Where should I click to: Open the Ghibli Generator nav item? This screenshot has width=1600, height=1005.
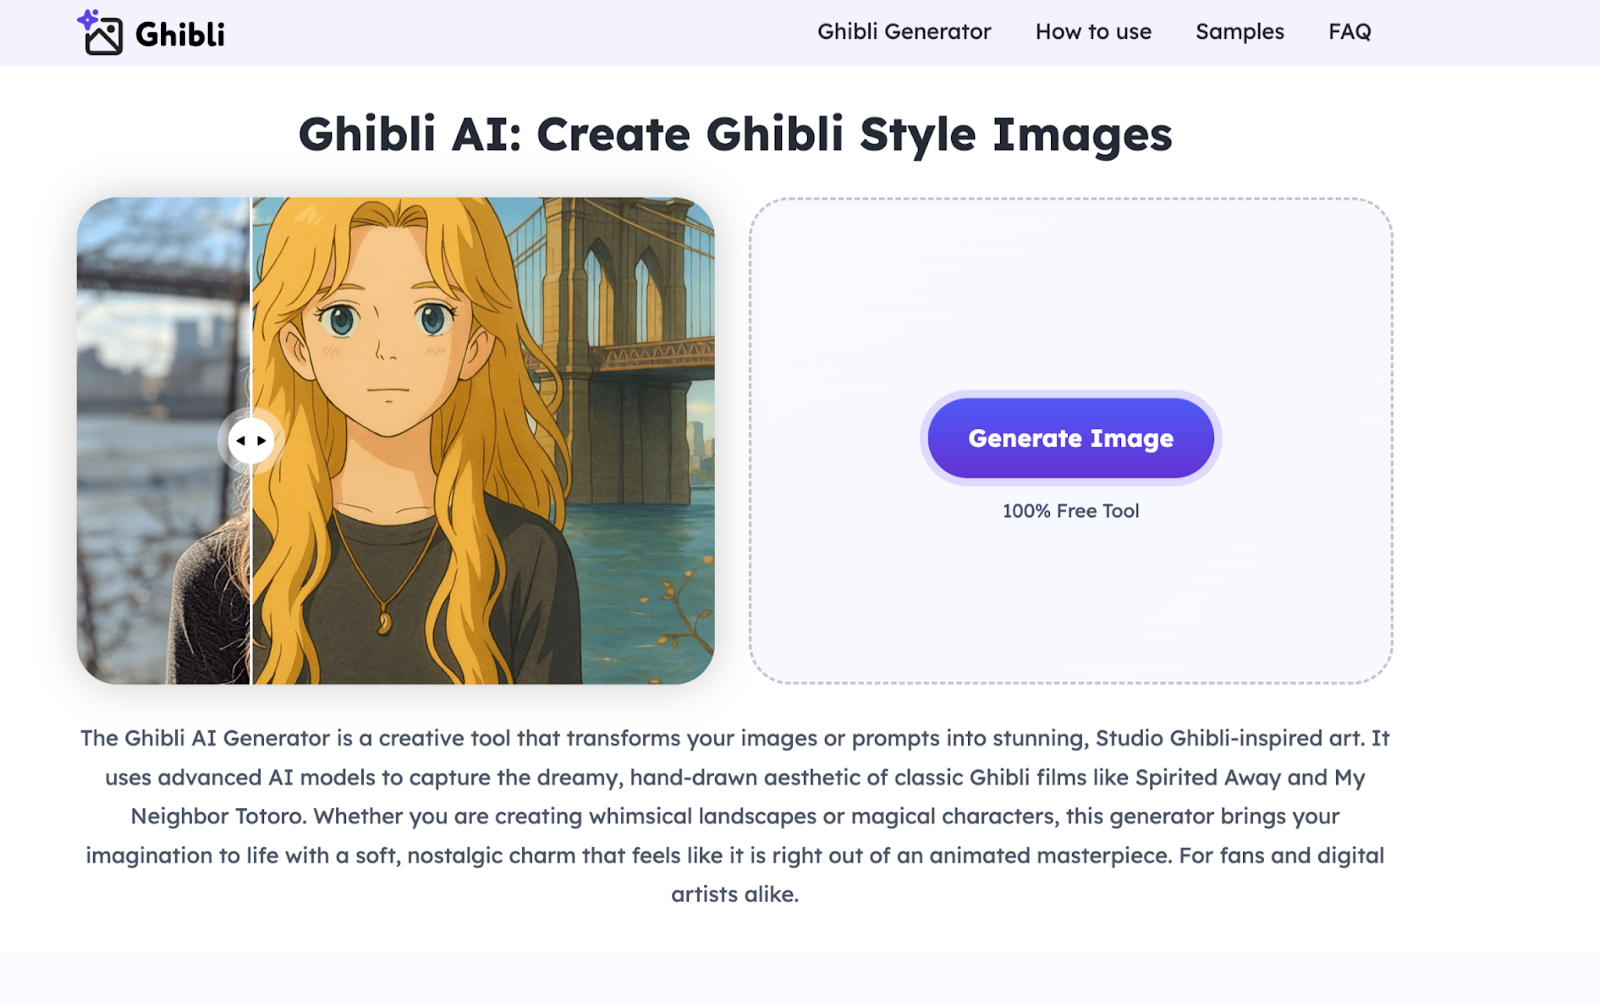point(903,32)
